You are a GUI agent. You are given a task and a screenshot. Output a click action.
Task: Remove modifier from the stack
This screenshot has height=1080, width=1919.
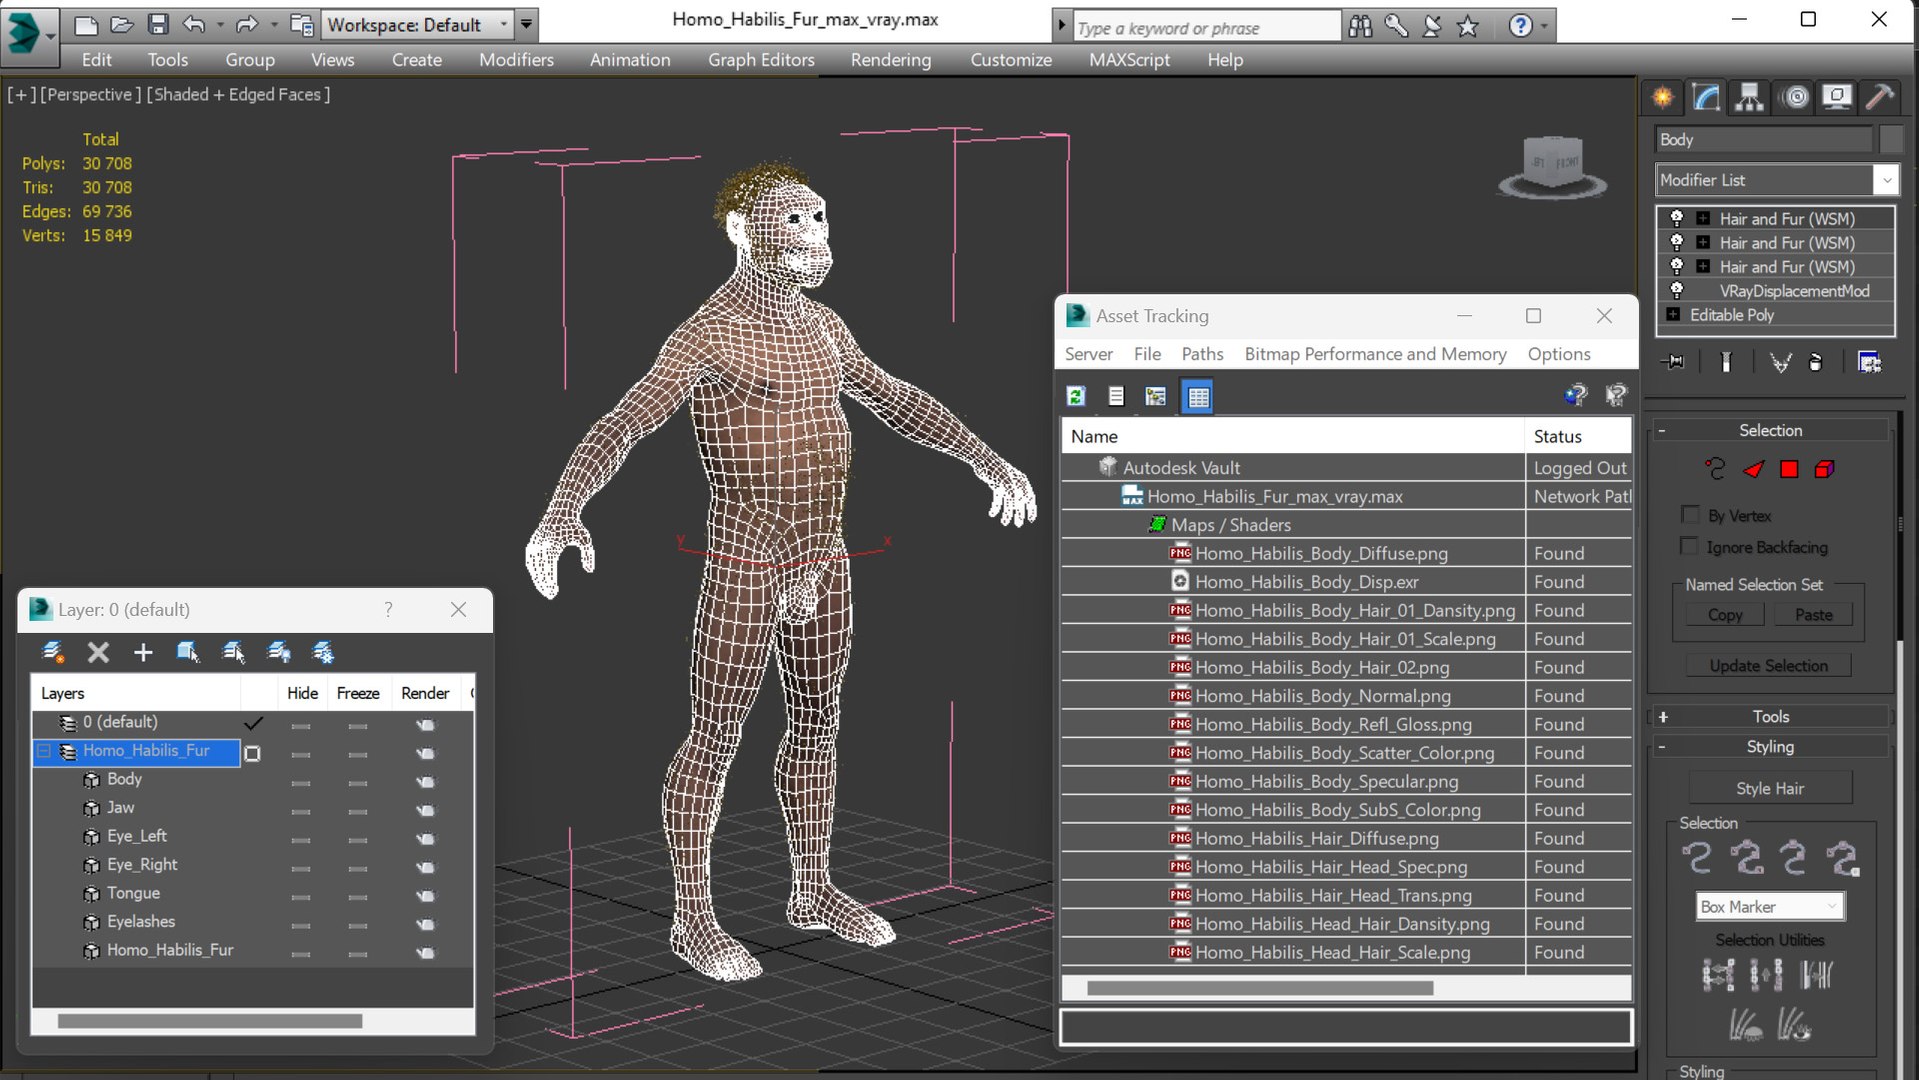pos(1816,362)
